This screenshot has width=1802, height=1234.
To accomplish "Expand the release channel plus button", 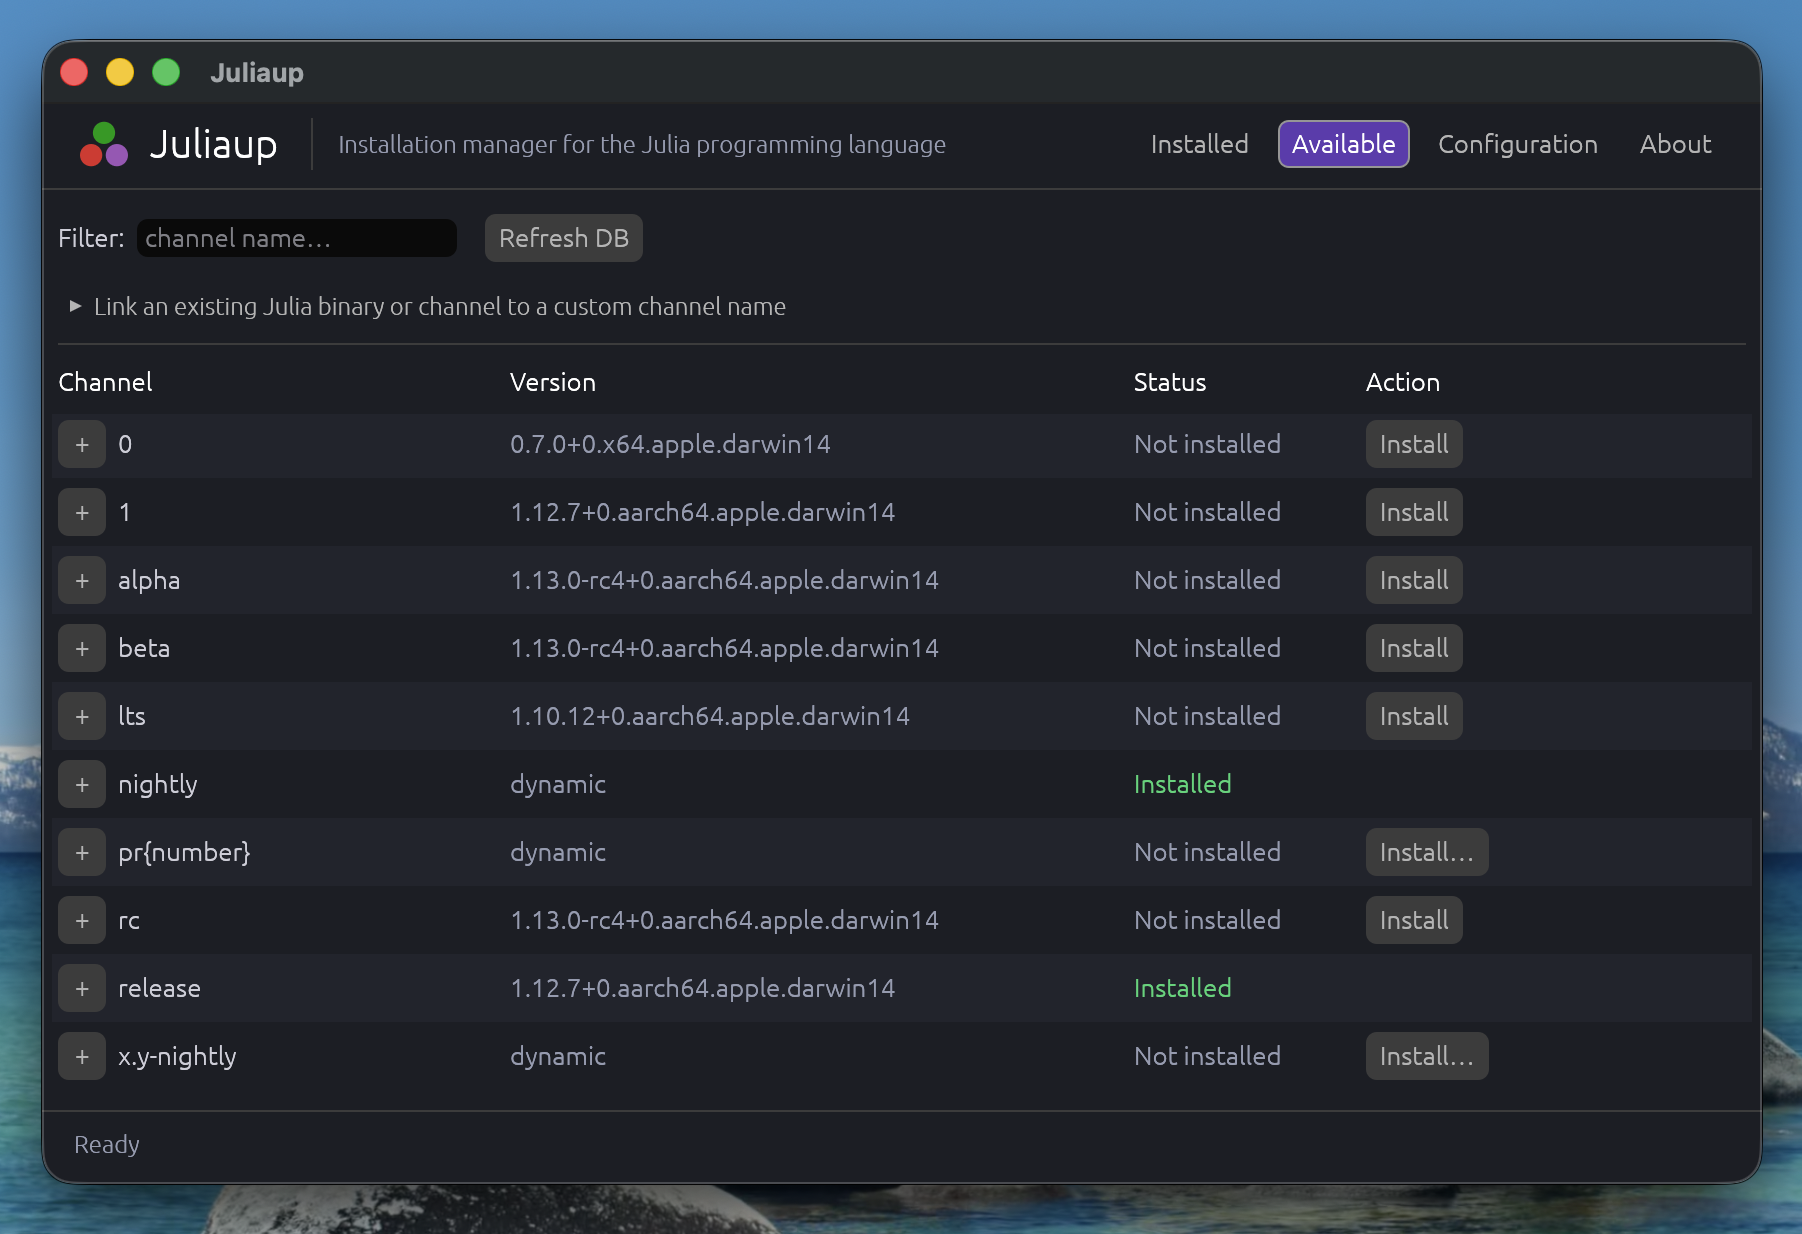I will [x=82, y=988].
